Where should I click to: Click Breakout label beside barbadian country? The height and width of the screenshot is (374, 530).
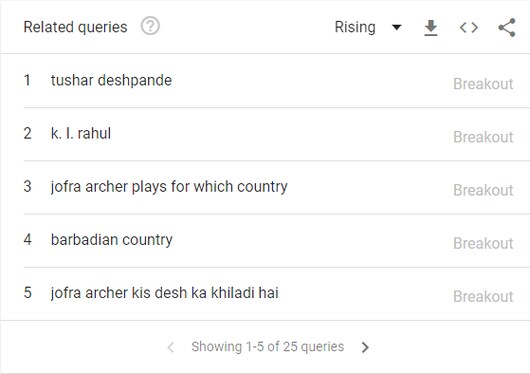click(x=483, y=243)
